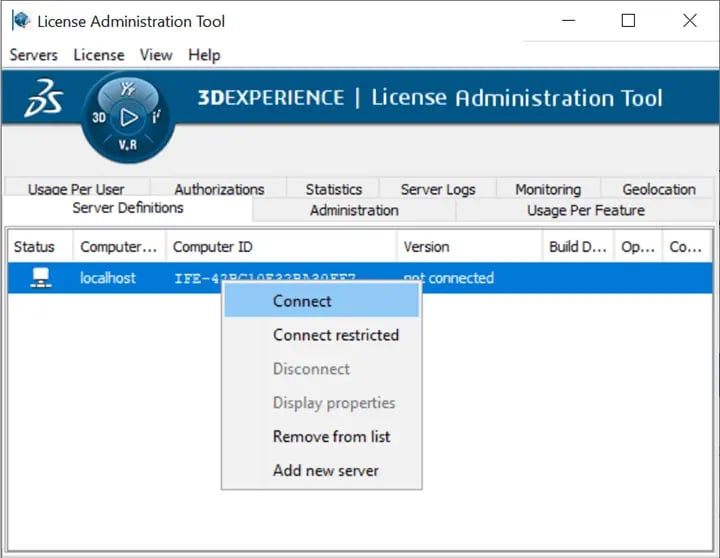Sort by the Computer name column header

pos(119,247)
